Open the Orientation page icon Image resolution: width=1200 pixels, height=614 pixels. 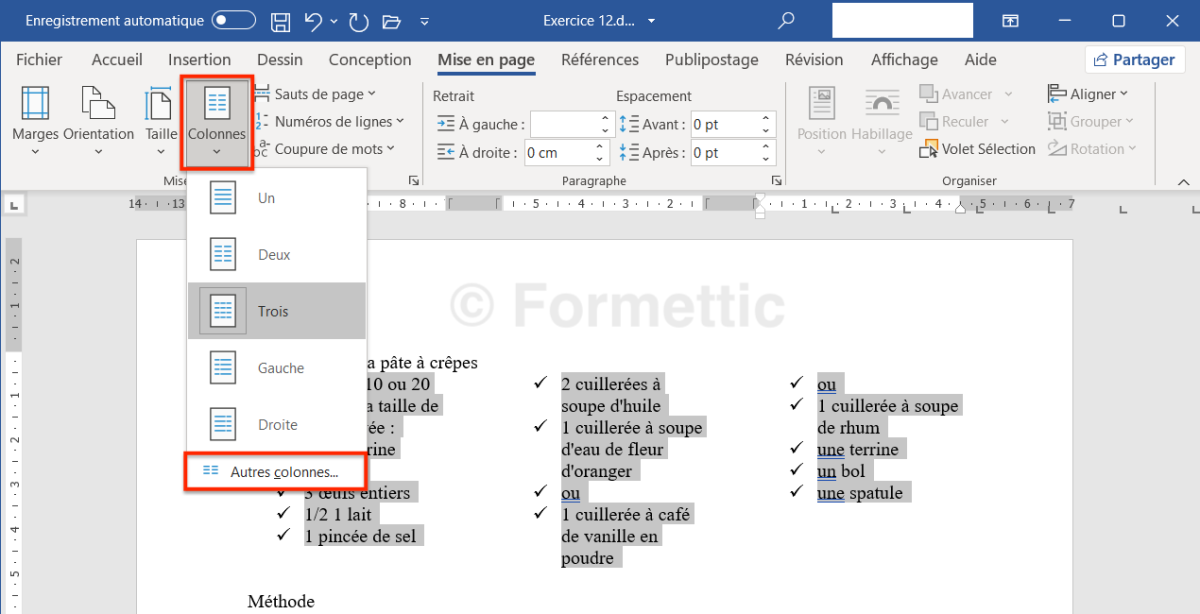[x=98, y=104]
